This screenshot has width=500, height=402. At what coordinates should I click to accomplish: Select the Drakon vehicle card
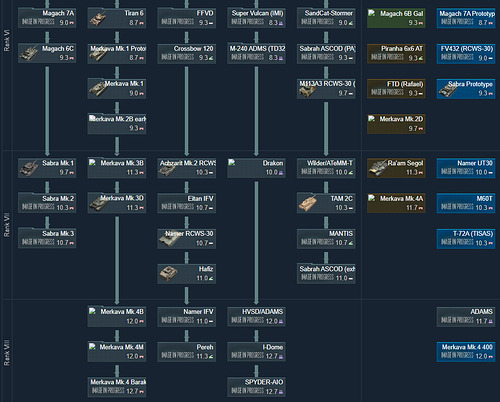pos(256,168)
